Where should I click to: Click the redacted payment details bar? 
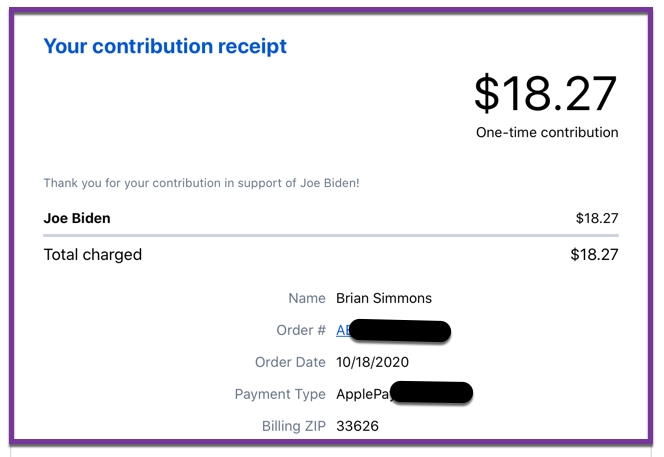pos(432,393)
